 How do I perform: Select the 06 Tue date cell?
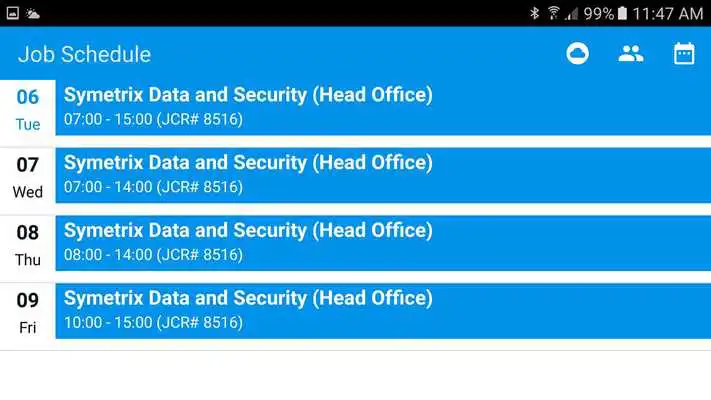tap(28, 110)
